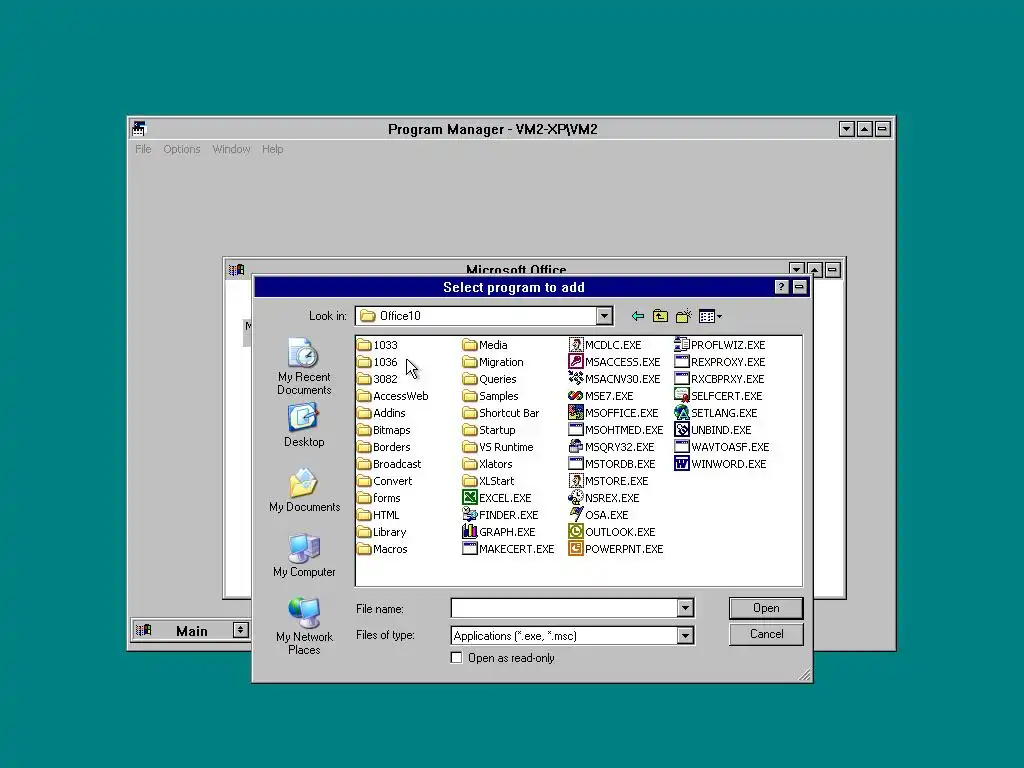Select the Startup folder

click(489, 430)
